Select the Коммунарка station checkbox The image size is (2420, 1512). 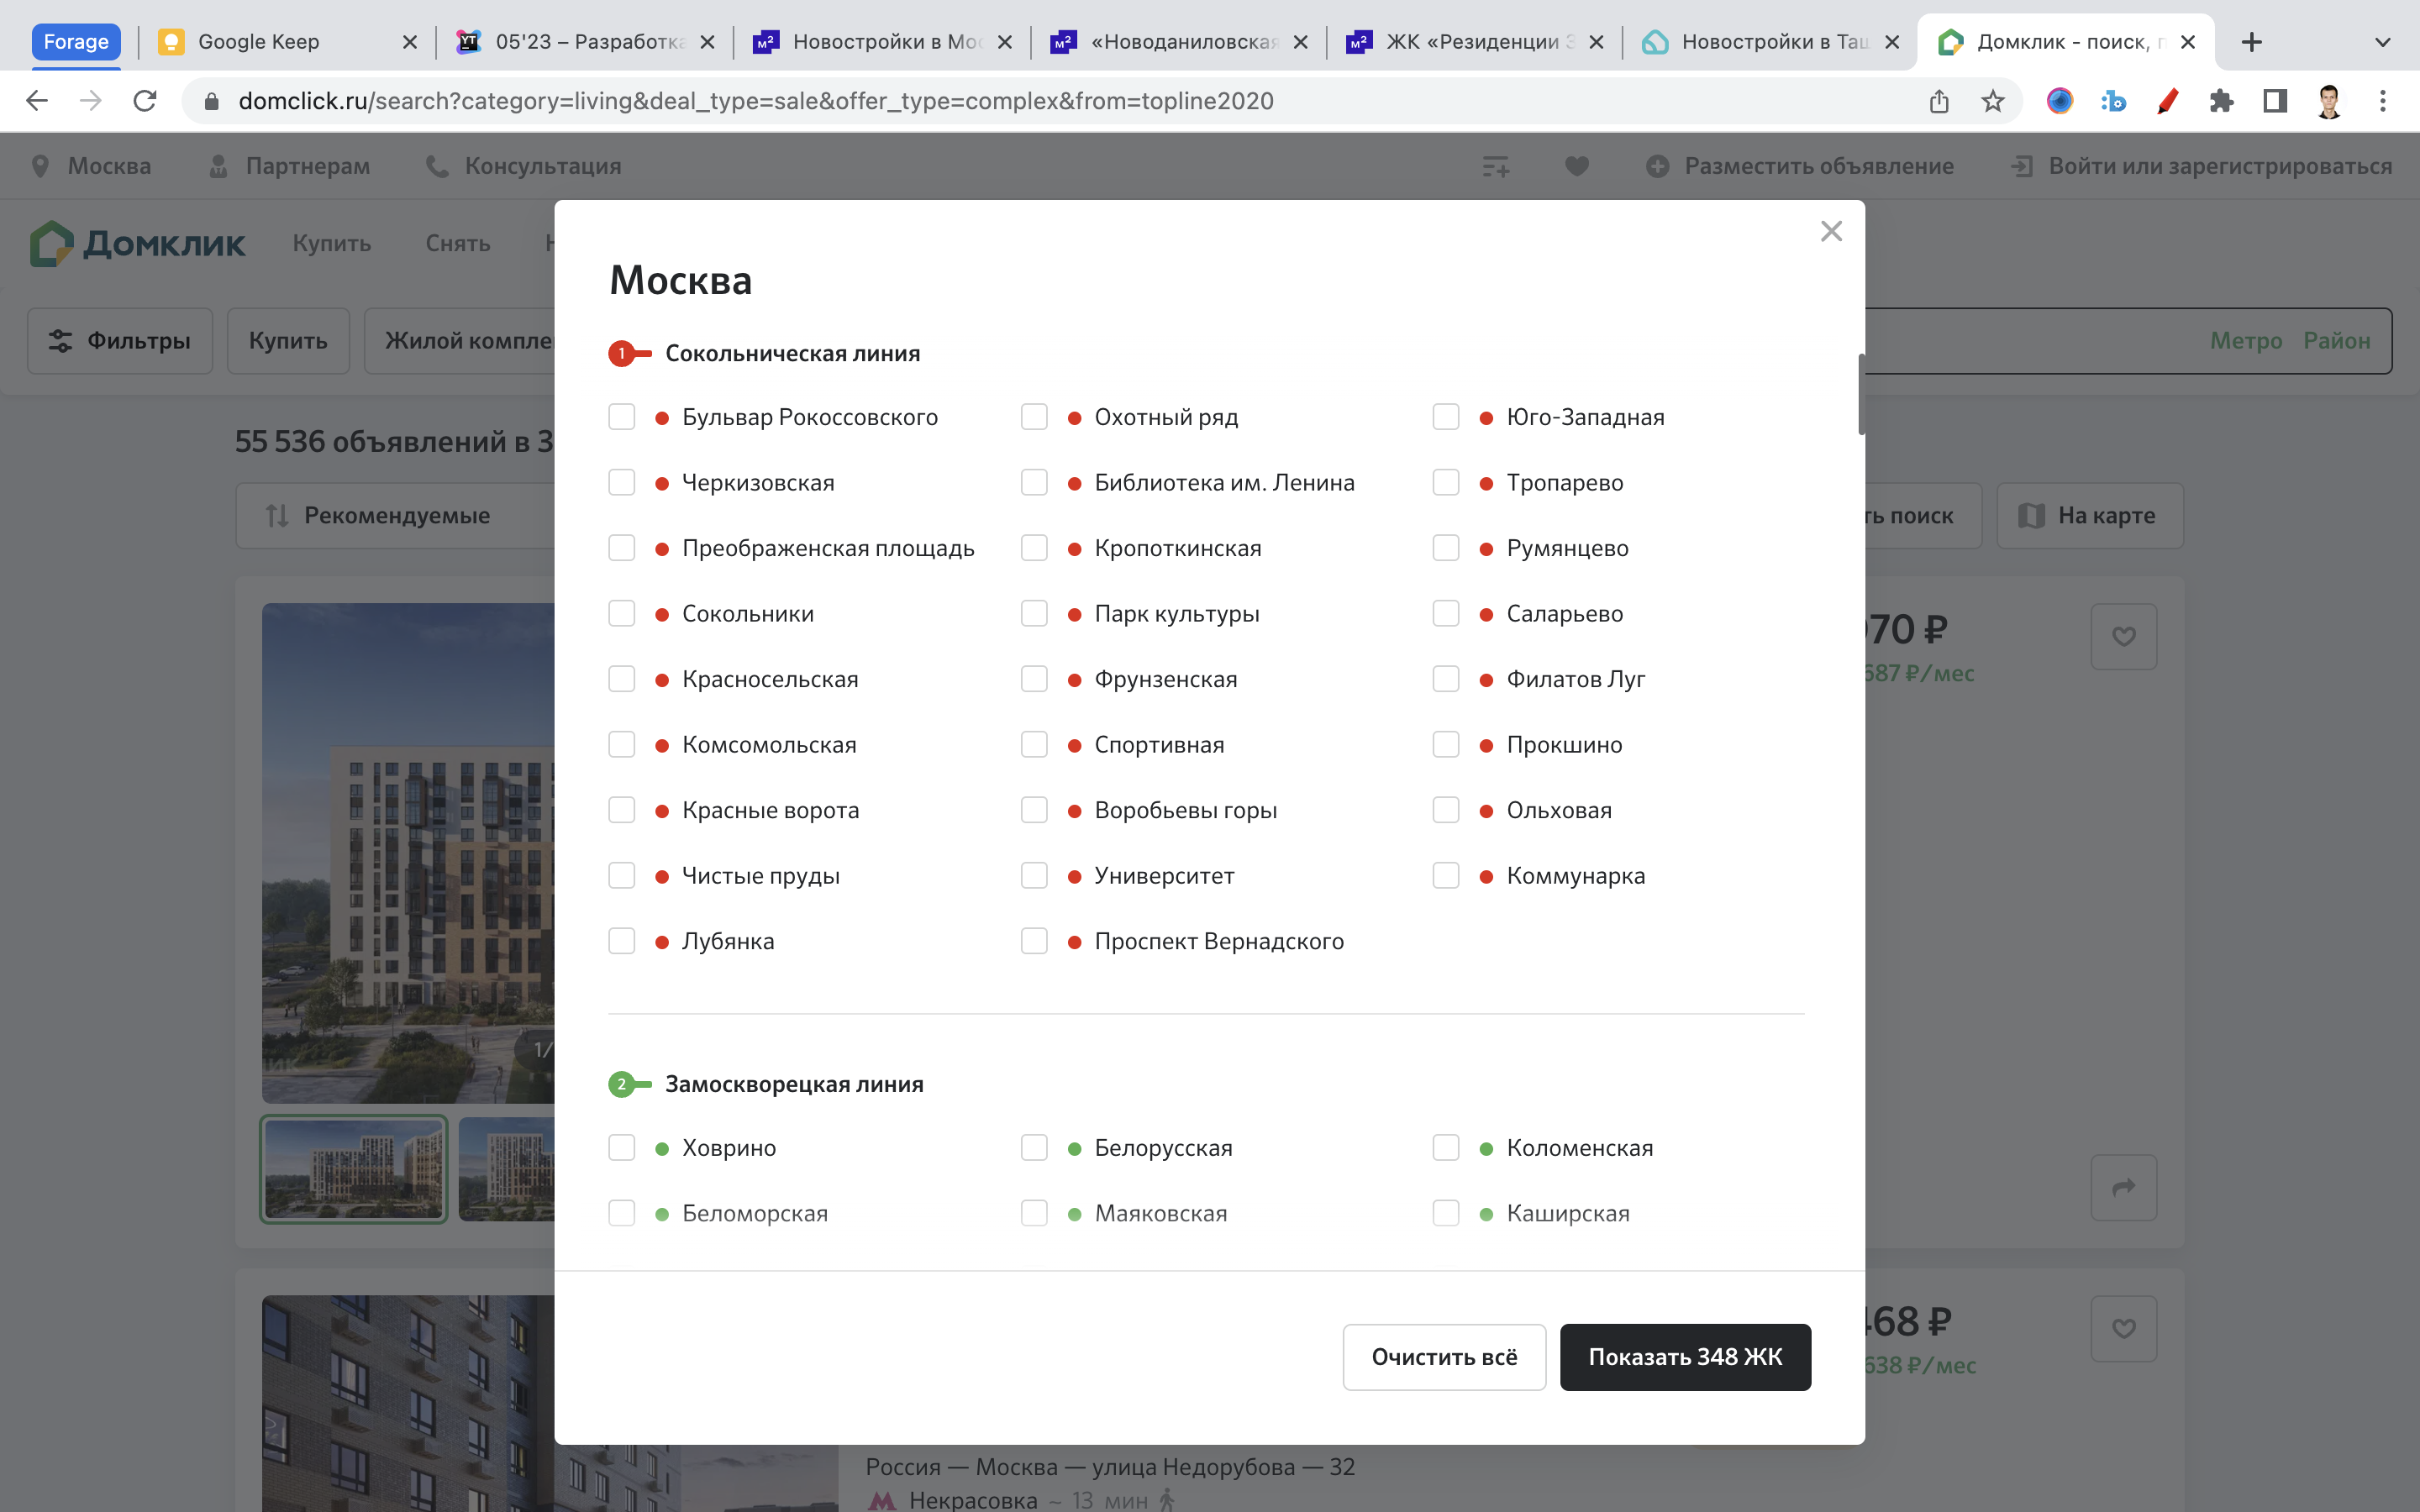click(1446, 875)
